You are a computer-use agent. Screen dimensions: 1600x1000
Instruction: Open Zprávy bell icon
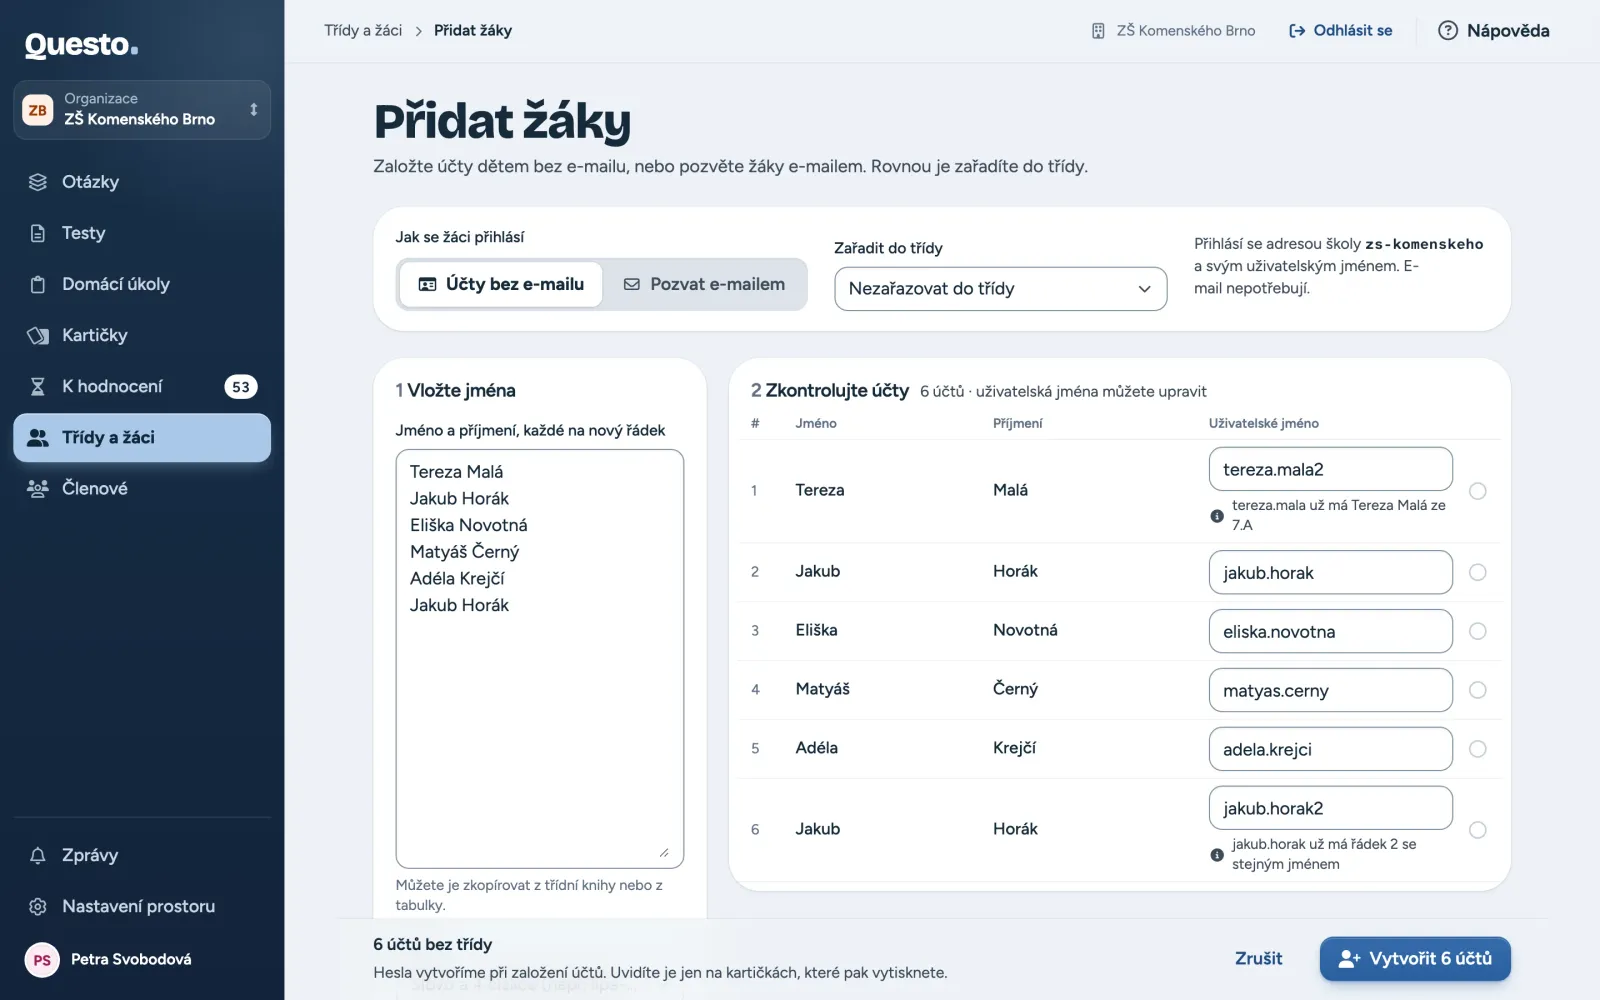pyautogui.click(x=38, y=855)
